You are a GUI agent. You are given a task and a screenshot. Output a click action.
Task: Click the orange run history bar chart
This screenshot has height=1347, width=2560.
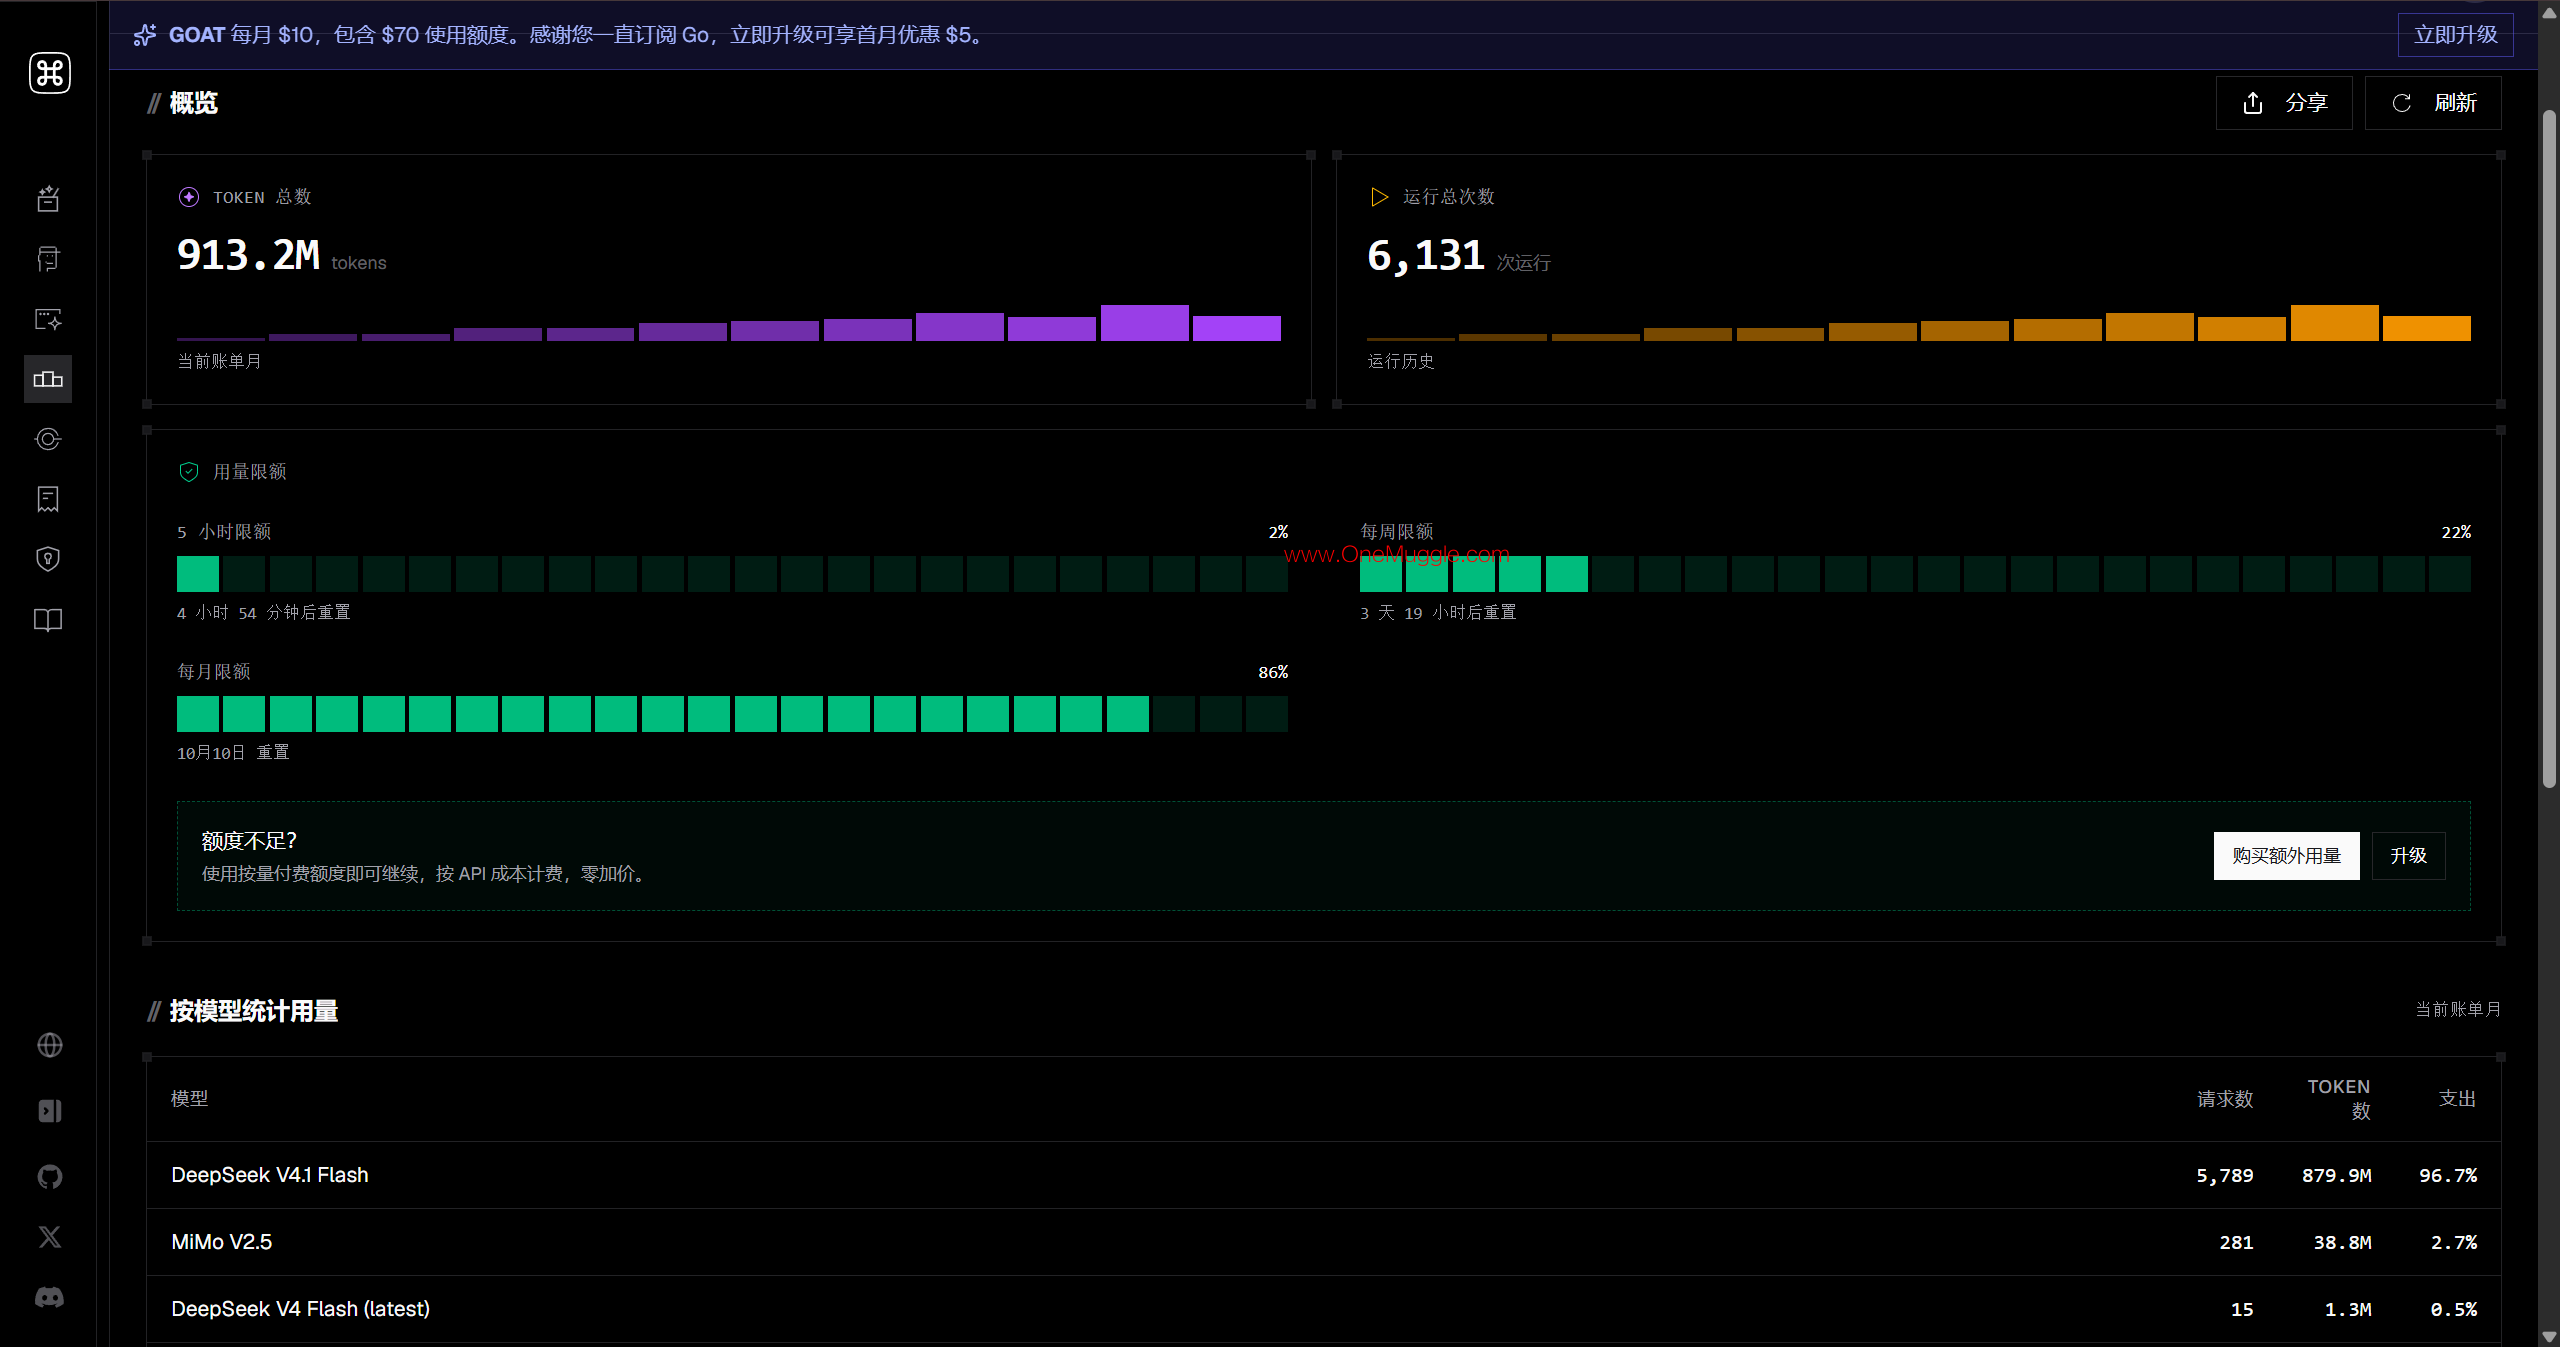click(x=1919, y=323)
